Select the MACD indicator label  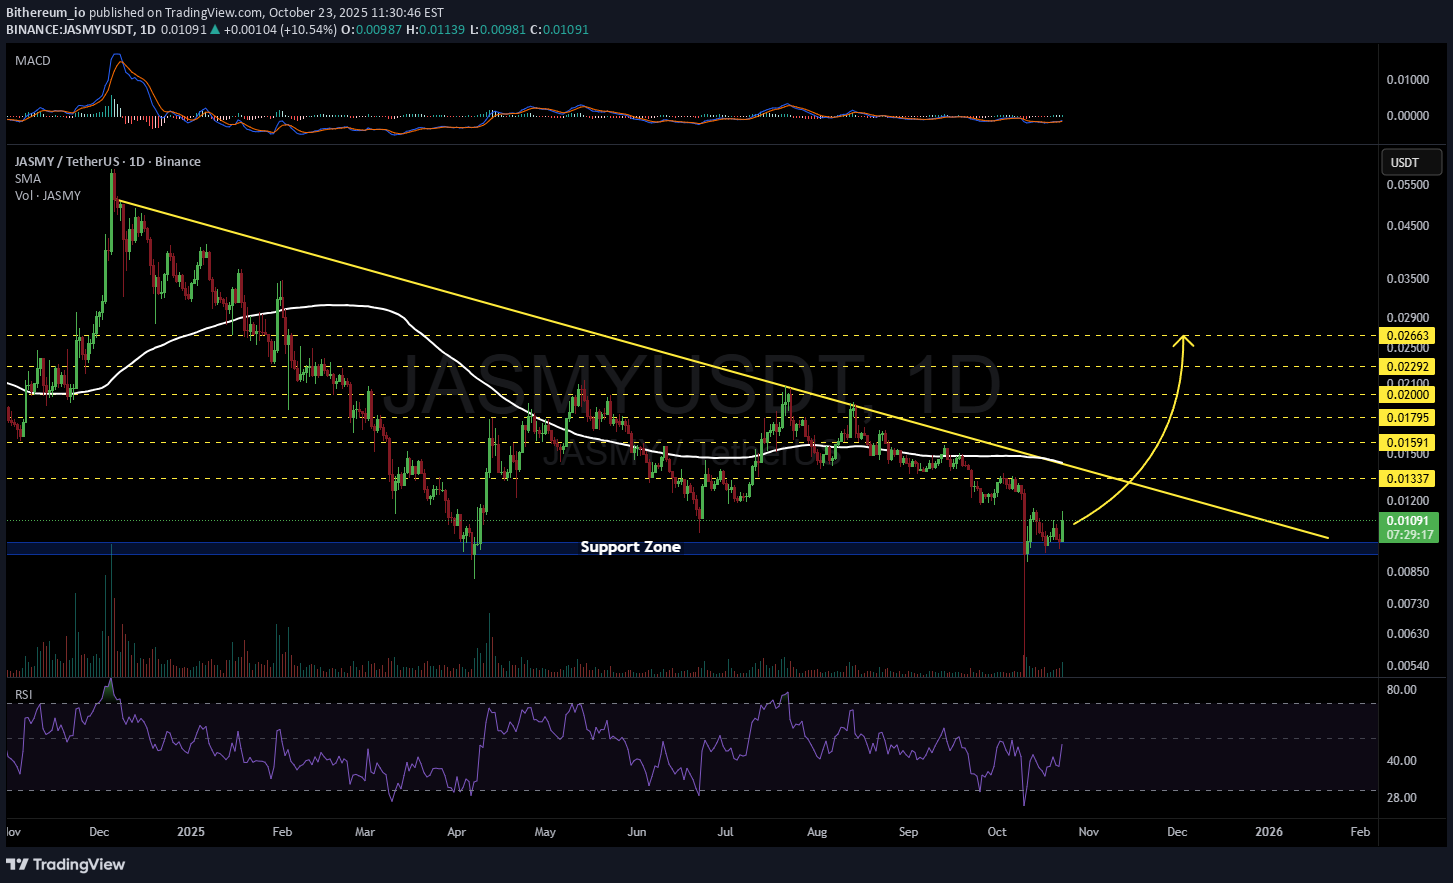(33, 61)
